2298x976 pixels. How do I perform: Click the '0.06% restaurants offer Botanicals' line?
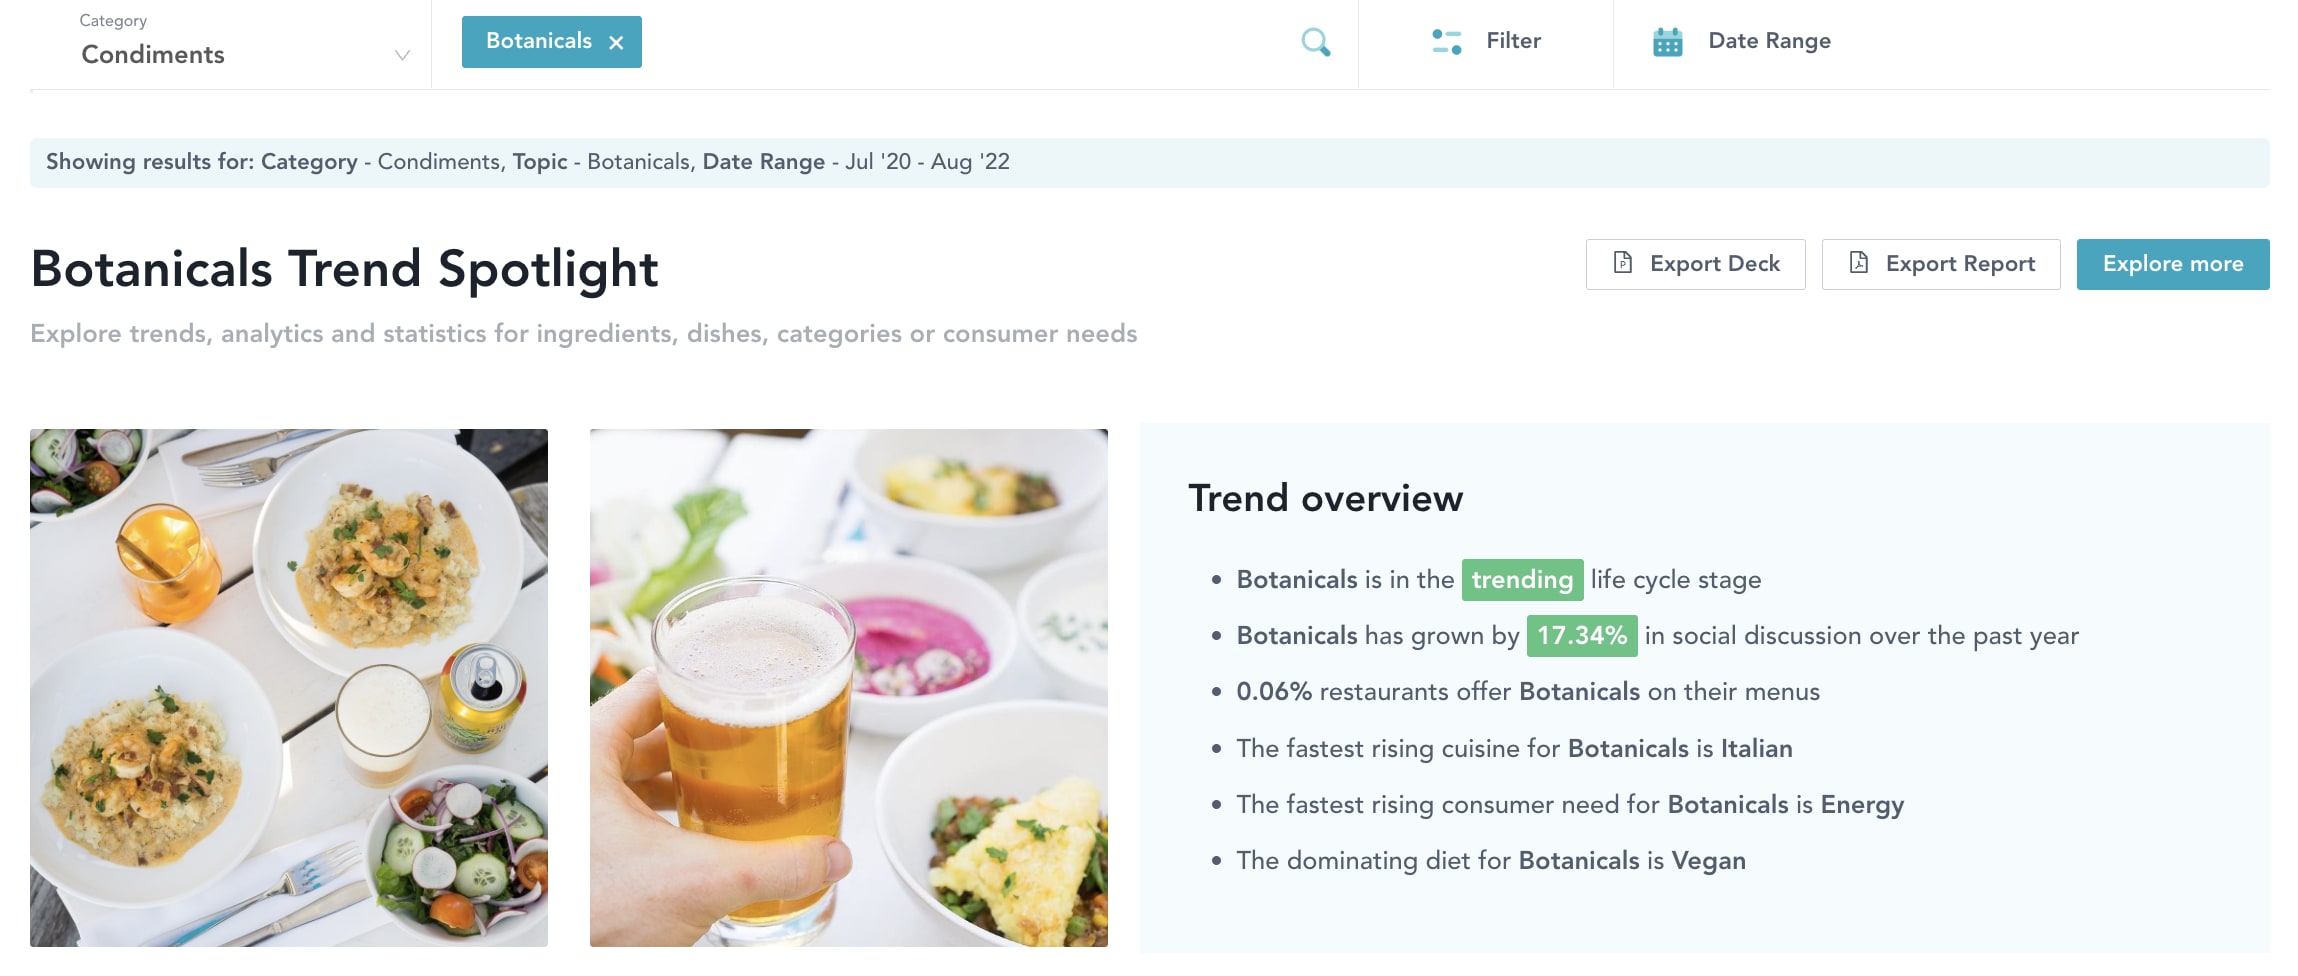(x=1527, y=692)
